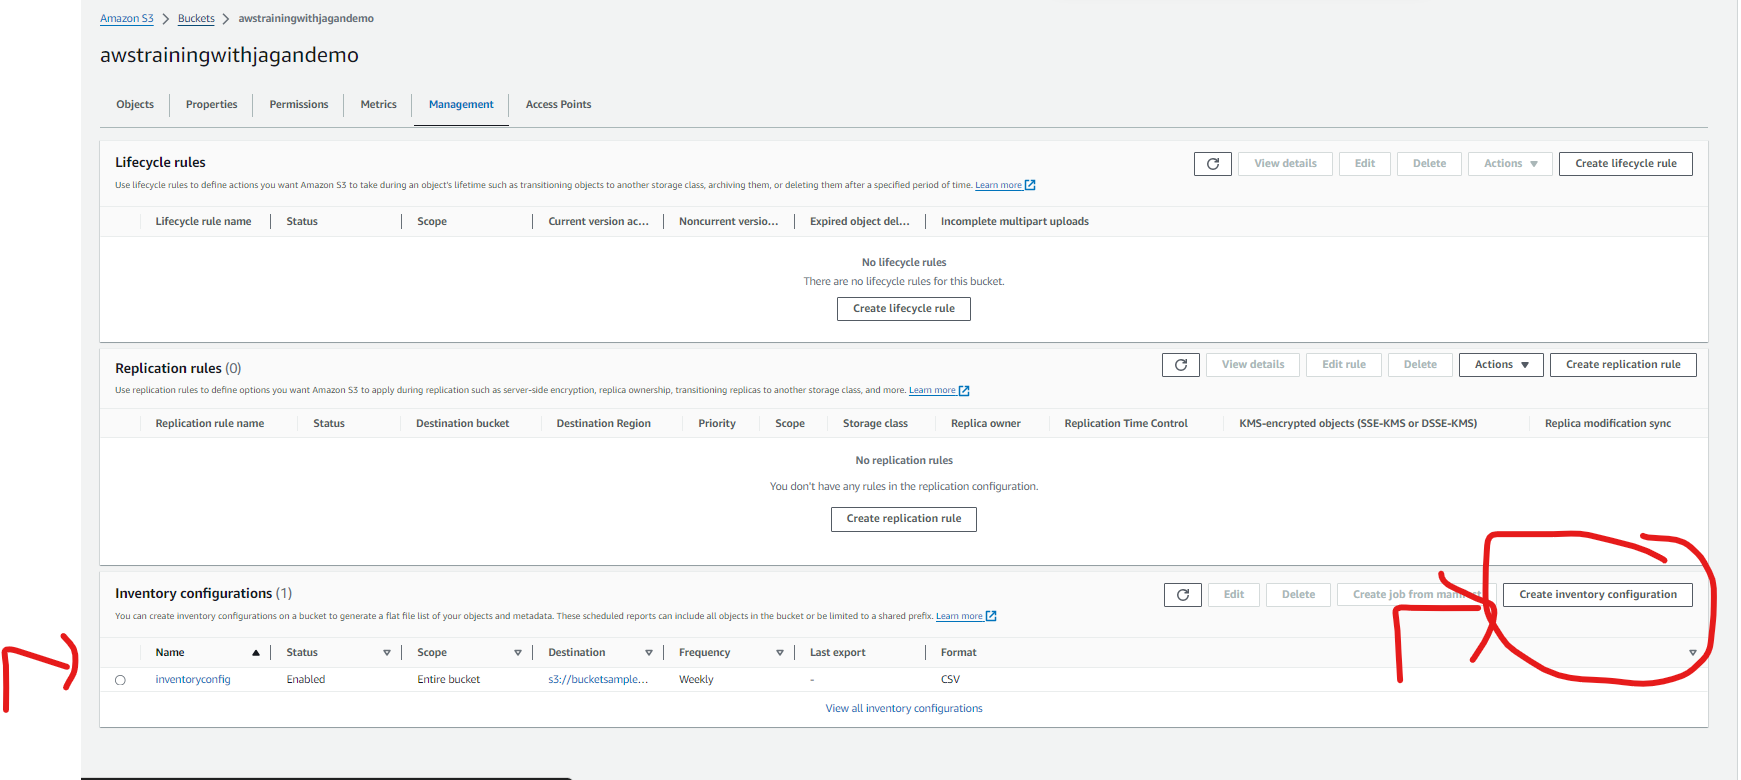Click the Replication Time Control column header

[1126, 424]
